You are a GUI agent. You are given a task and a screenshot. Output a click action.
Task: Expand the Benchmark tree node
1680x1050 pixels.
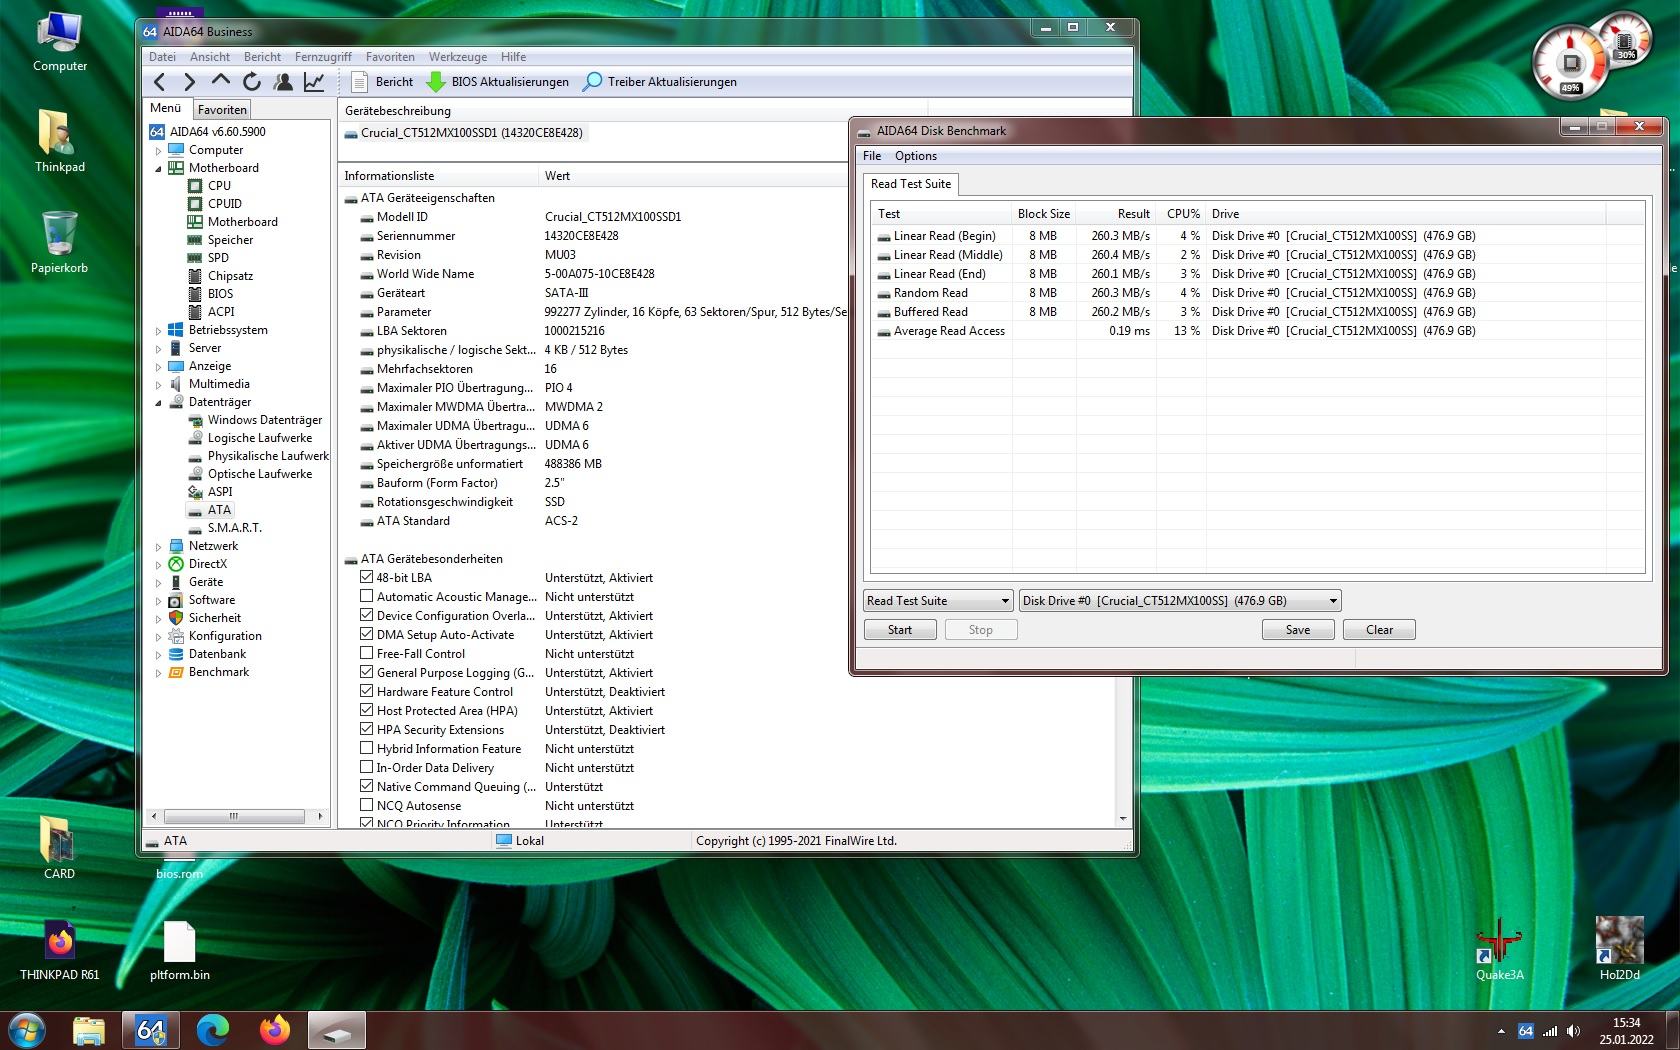coord(158,673)
